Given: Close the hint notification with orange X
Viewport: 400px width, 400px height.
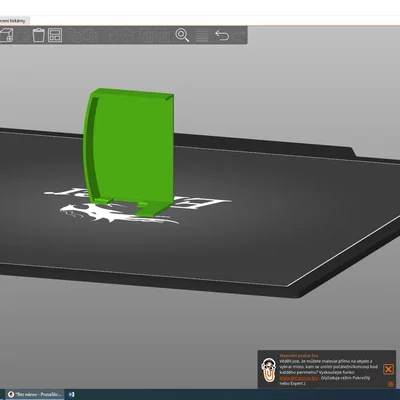Looking at the screenshot, I should [388, 369].
